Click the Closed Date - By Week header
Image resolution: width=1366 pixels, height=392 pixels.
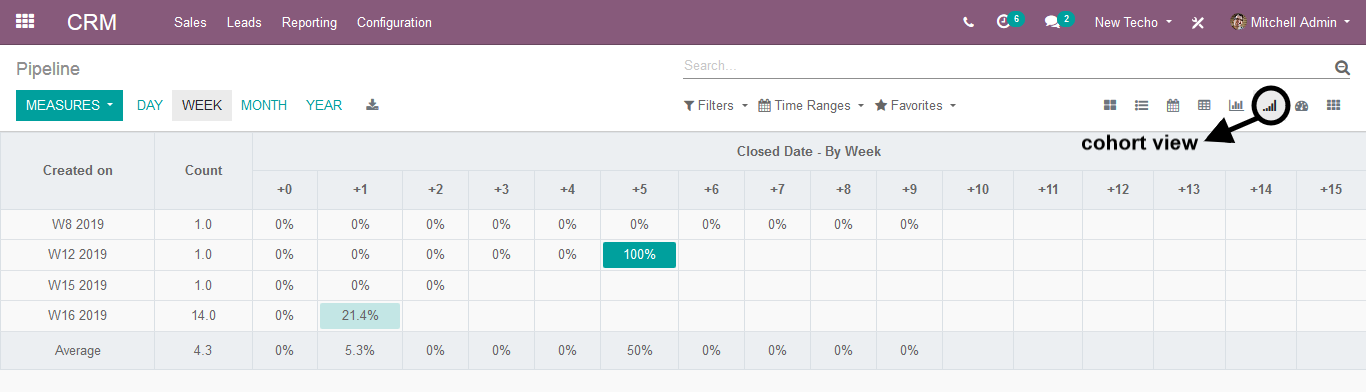click(809, 152)
